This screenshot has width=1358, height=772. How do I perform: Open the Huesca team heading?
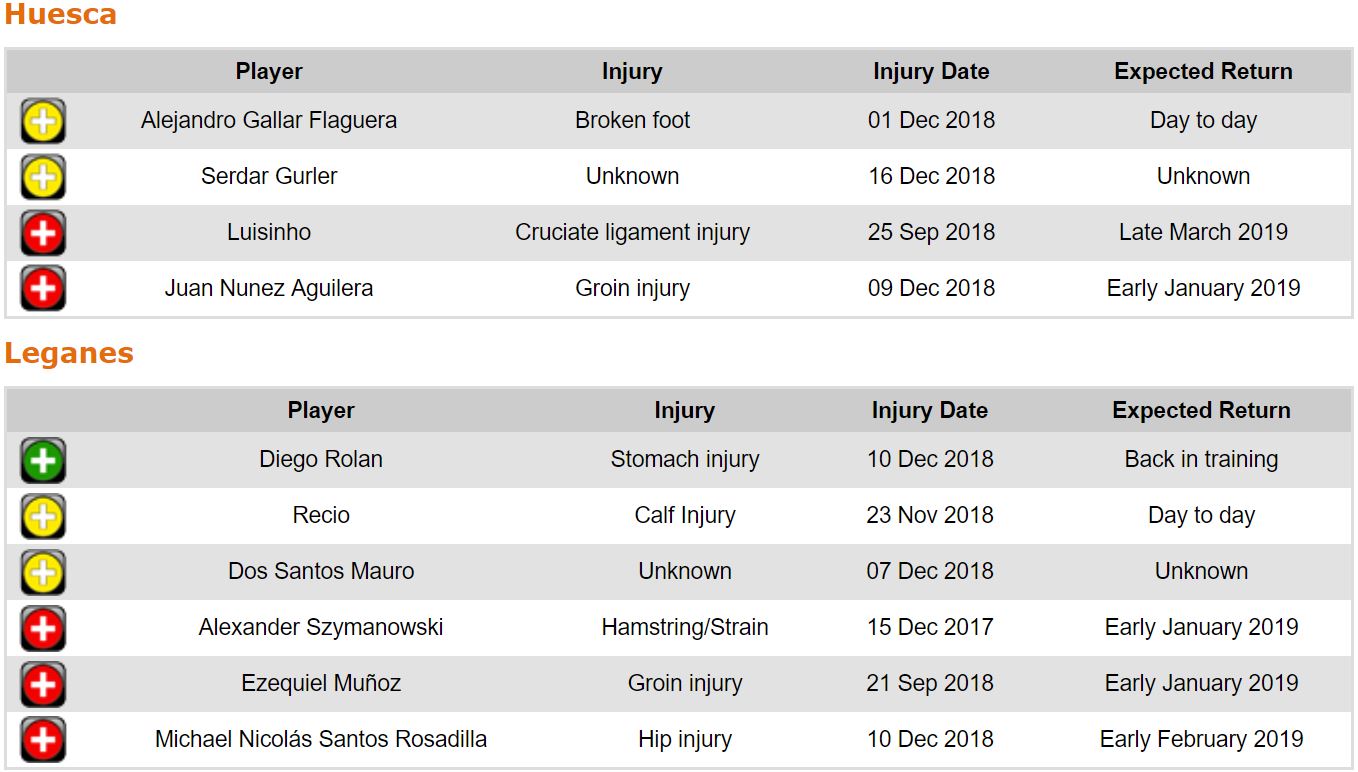[x=61, y=15]
